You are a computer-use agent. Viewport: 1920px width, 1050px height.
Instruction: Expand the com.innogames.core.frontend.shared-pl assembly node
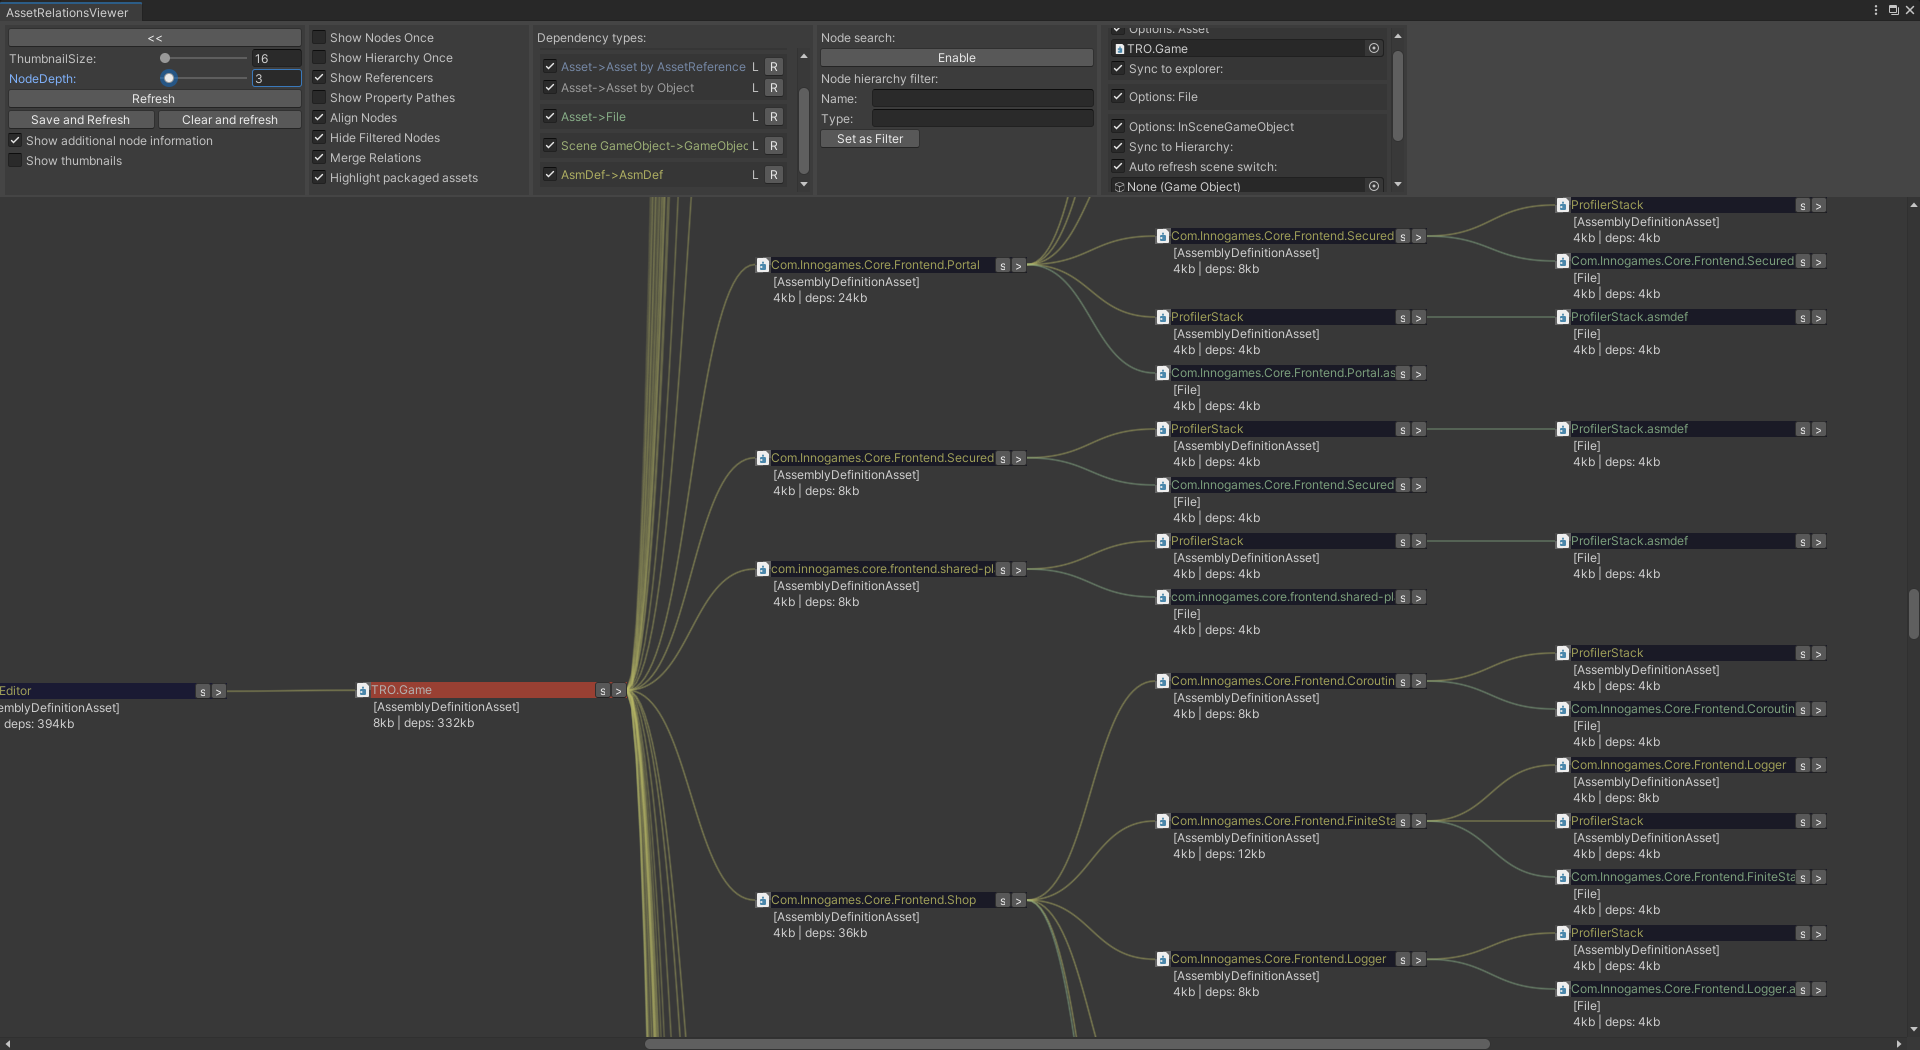[1019, 570]
